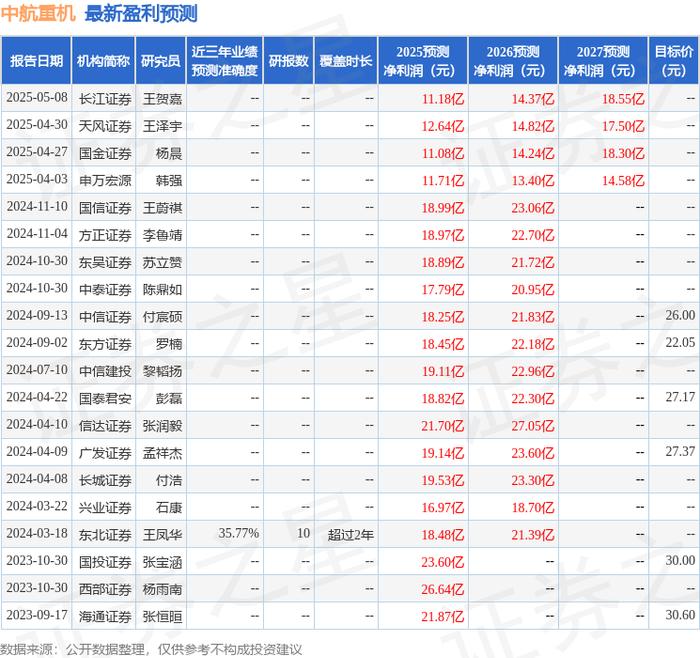Click the 19.11亿 forecast value
Screen dimensions: 700x658
click(x=442, y=371)
